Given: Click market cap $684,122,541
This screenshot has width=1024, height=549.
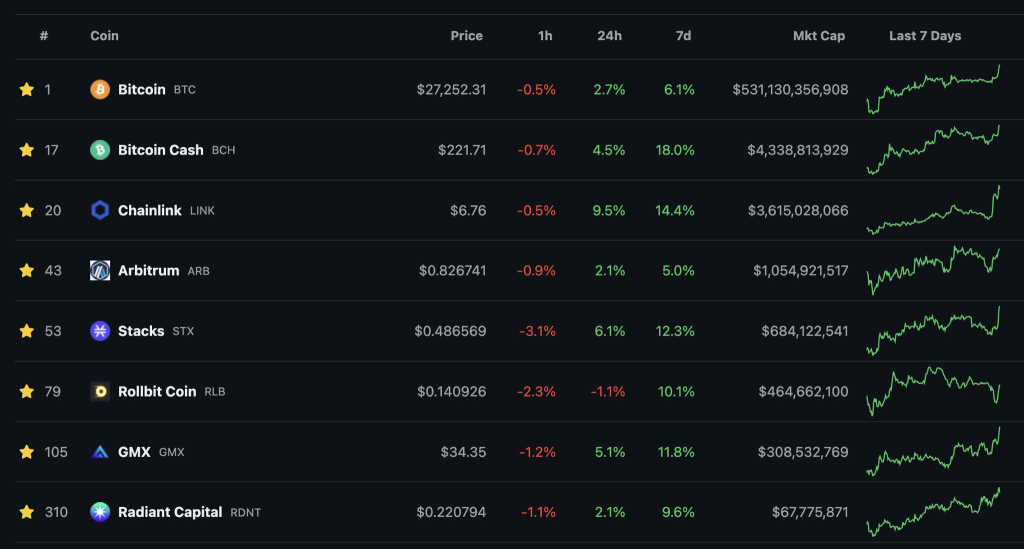Looking at the screenshot, I should coord(805,331).
